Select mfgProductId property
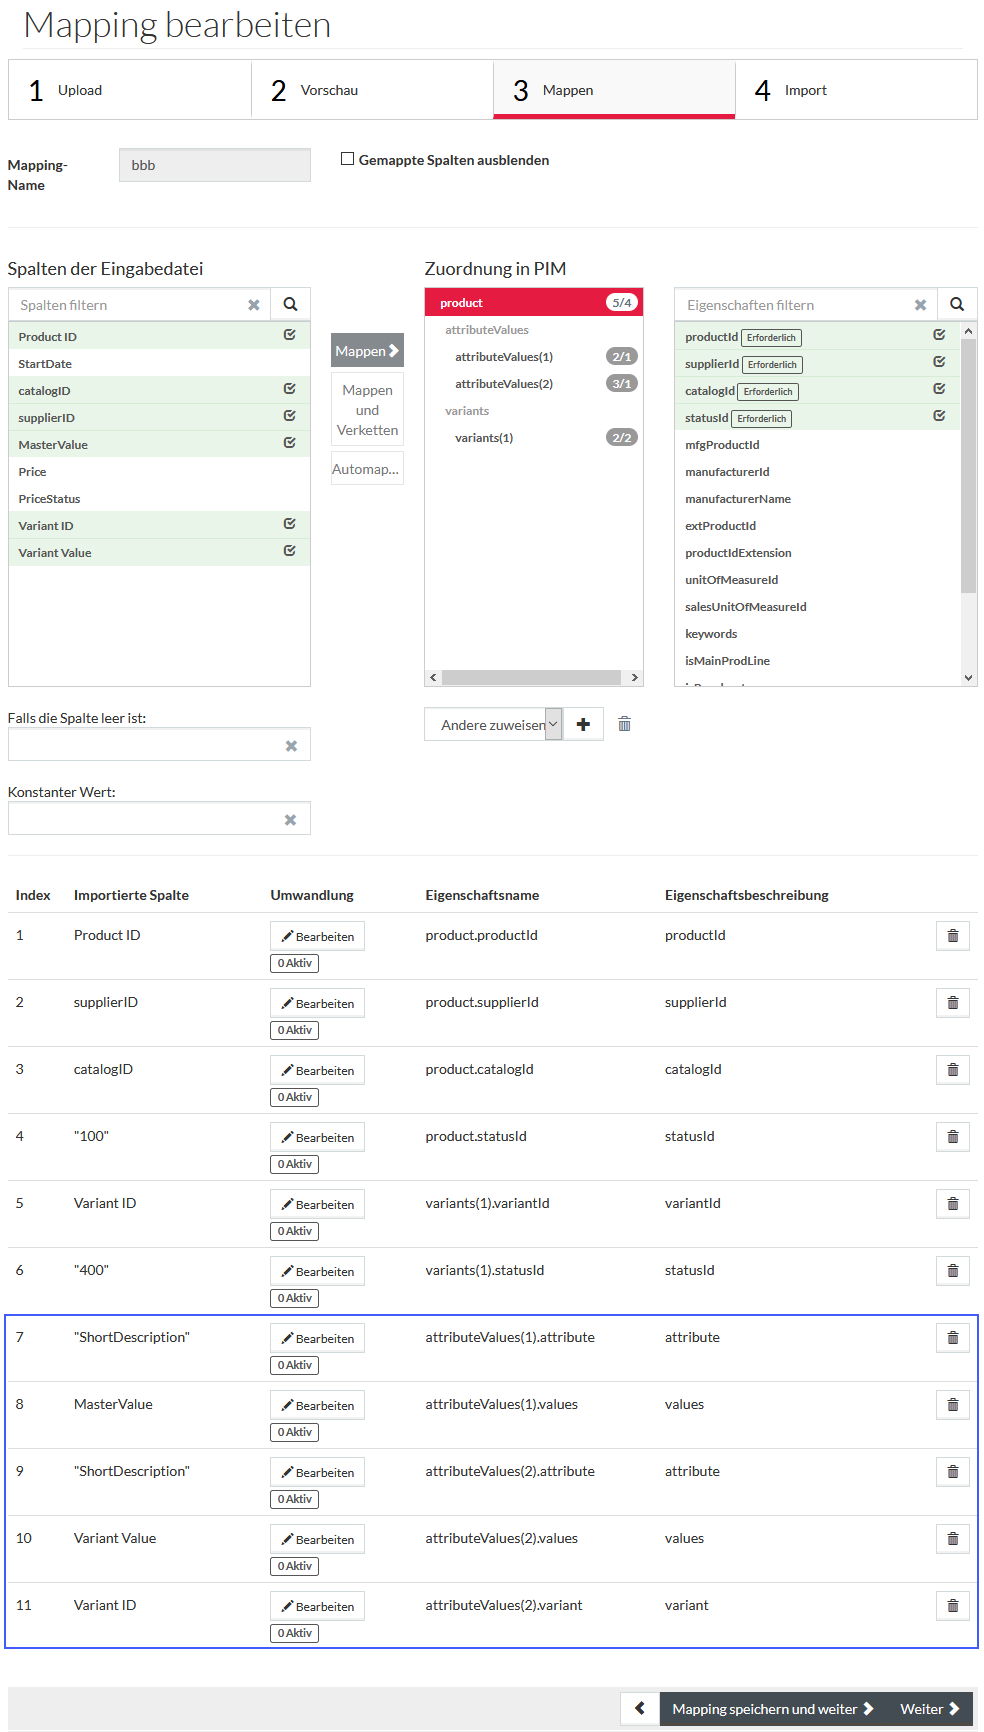Screen dimensions: 984x1732 [x=817, y=444]
